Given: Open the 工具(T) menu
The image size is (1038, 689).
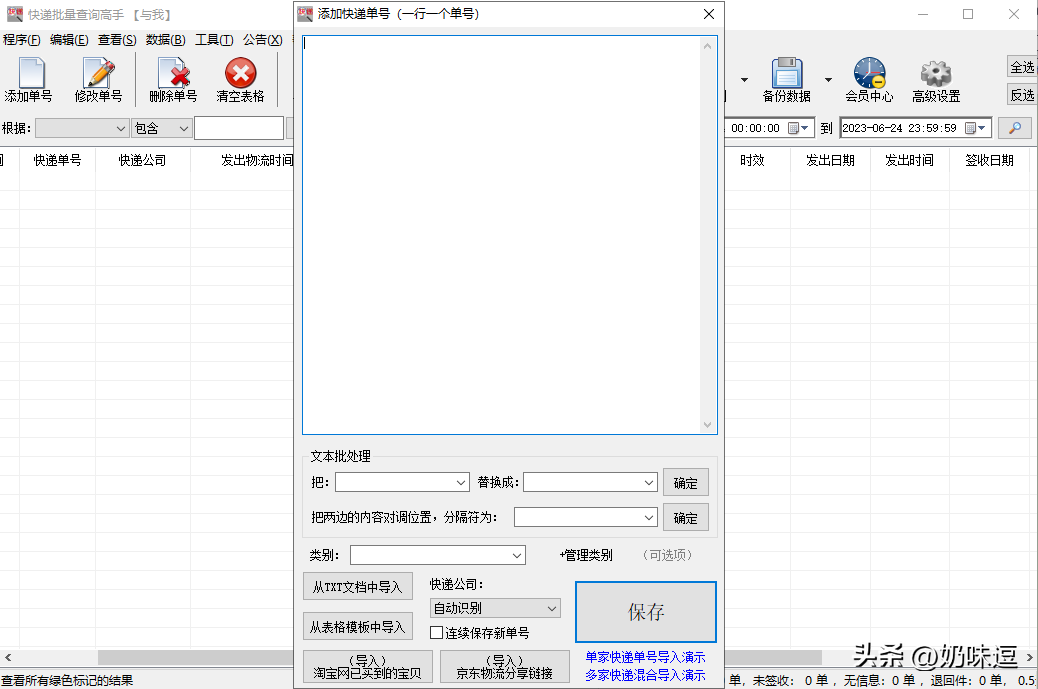Looking at the screenshot, I should point(214,40).
